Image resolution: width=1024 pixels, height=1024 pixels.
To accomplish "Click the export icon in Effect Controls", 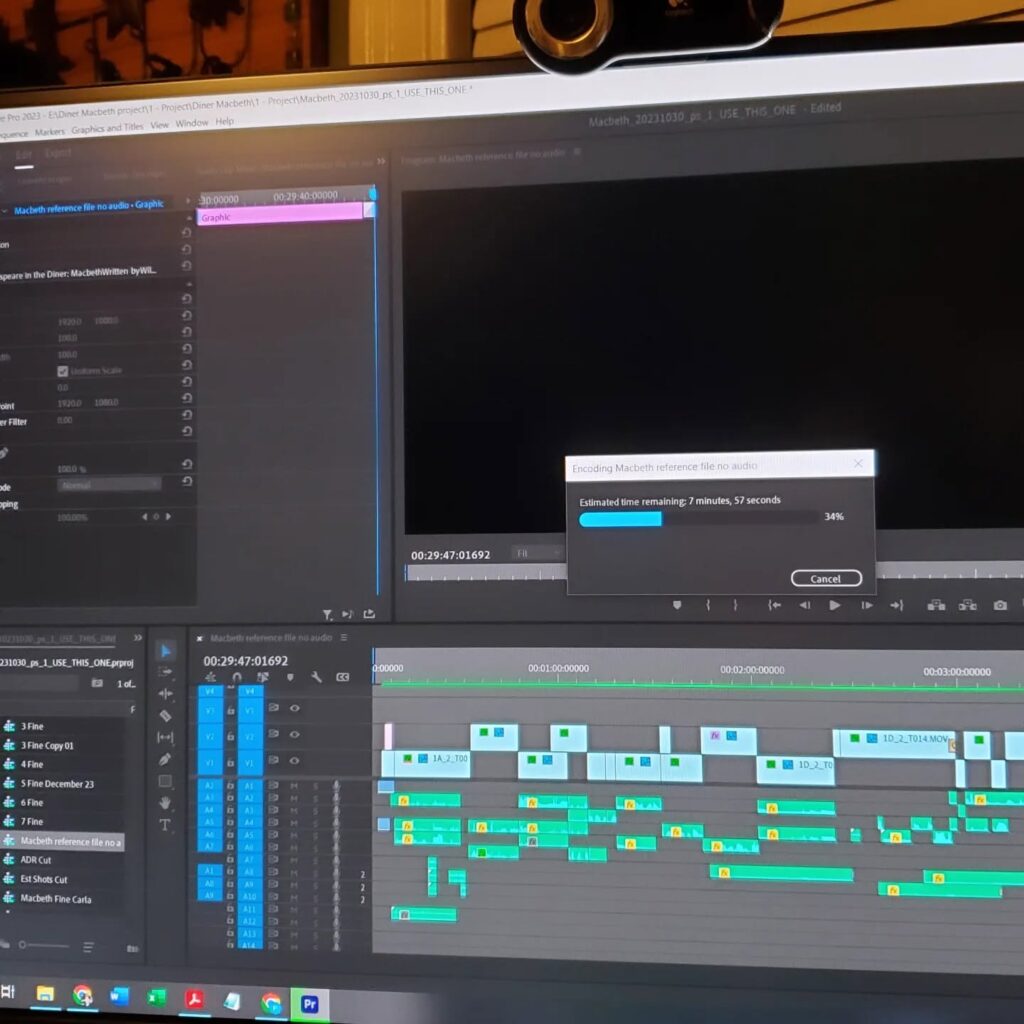I will point(369,614).
